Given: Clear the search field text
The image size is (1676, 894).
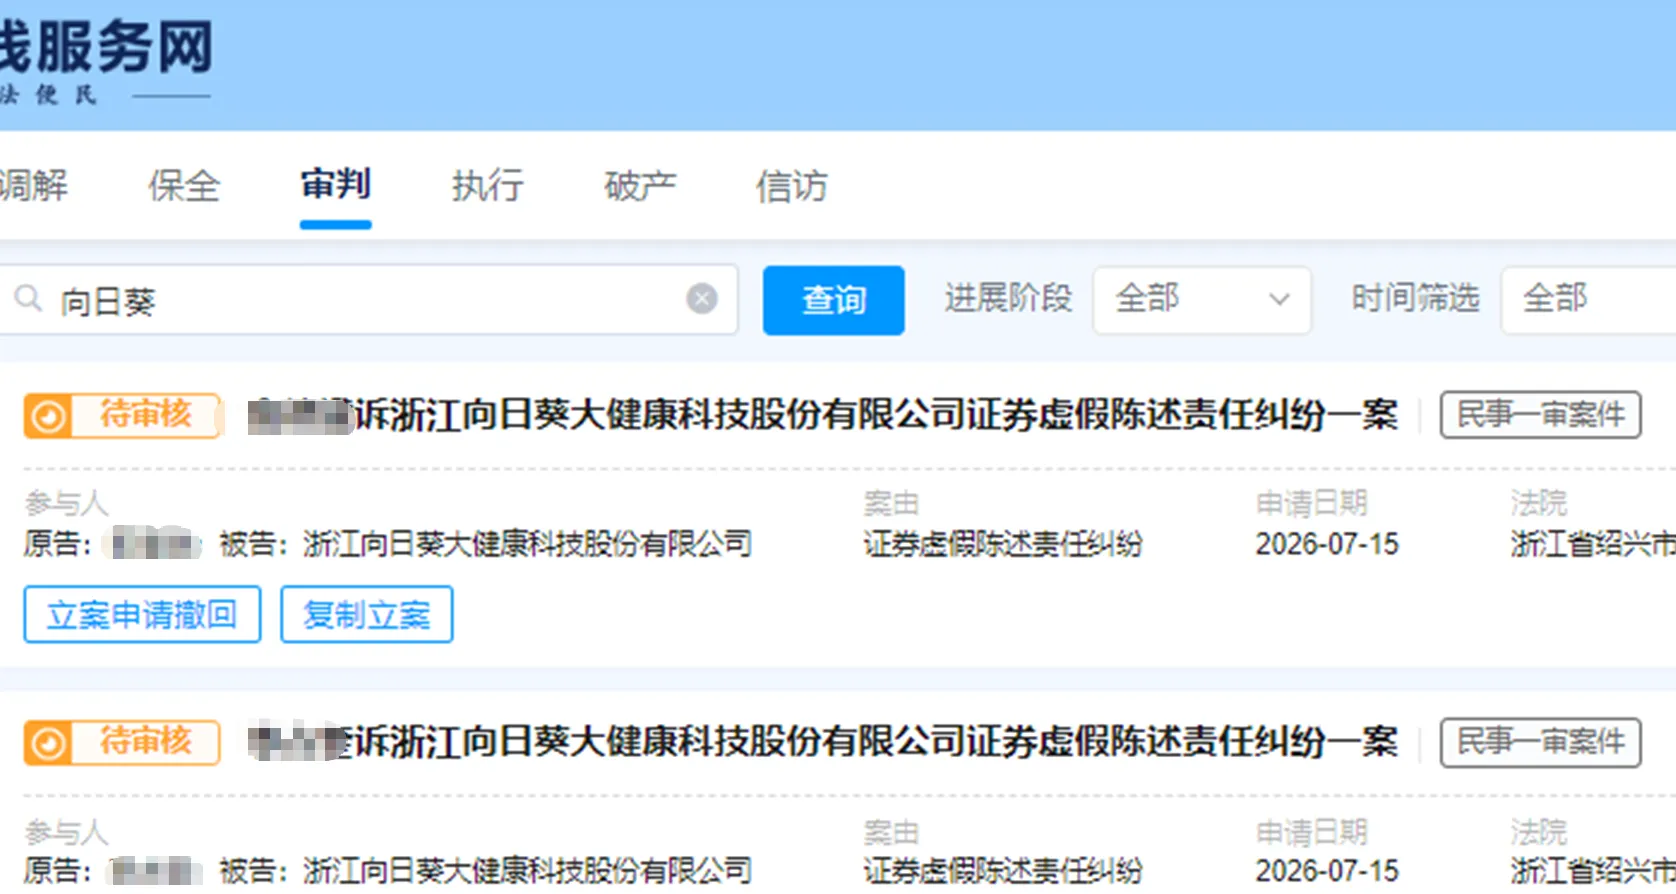Looking at the screenshot, I should coord(702,298).
